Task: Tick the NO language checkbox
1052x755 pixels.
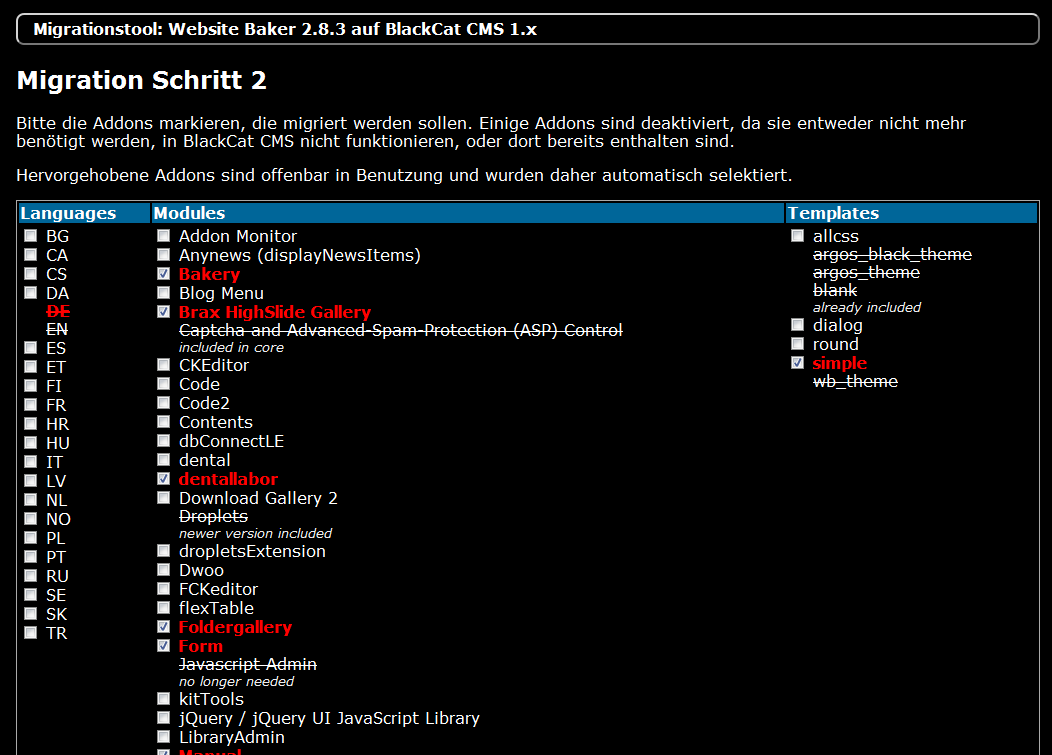Action: (31, 519)
